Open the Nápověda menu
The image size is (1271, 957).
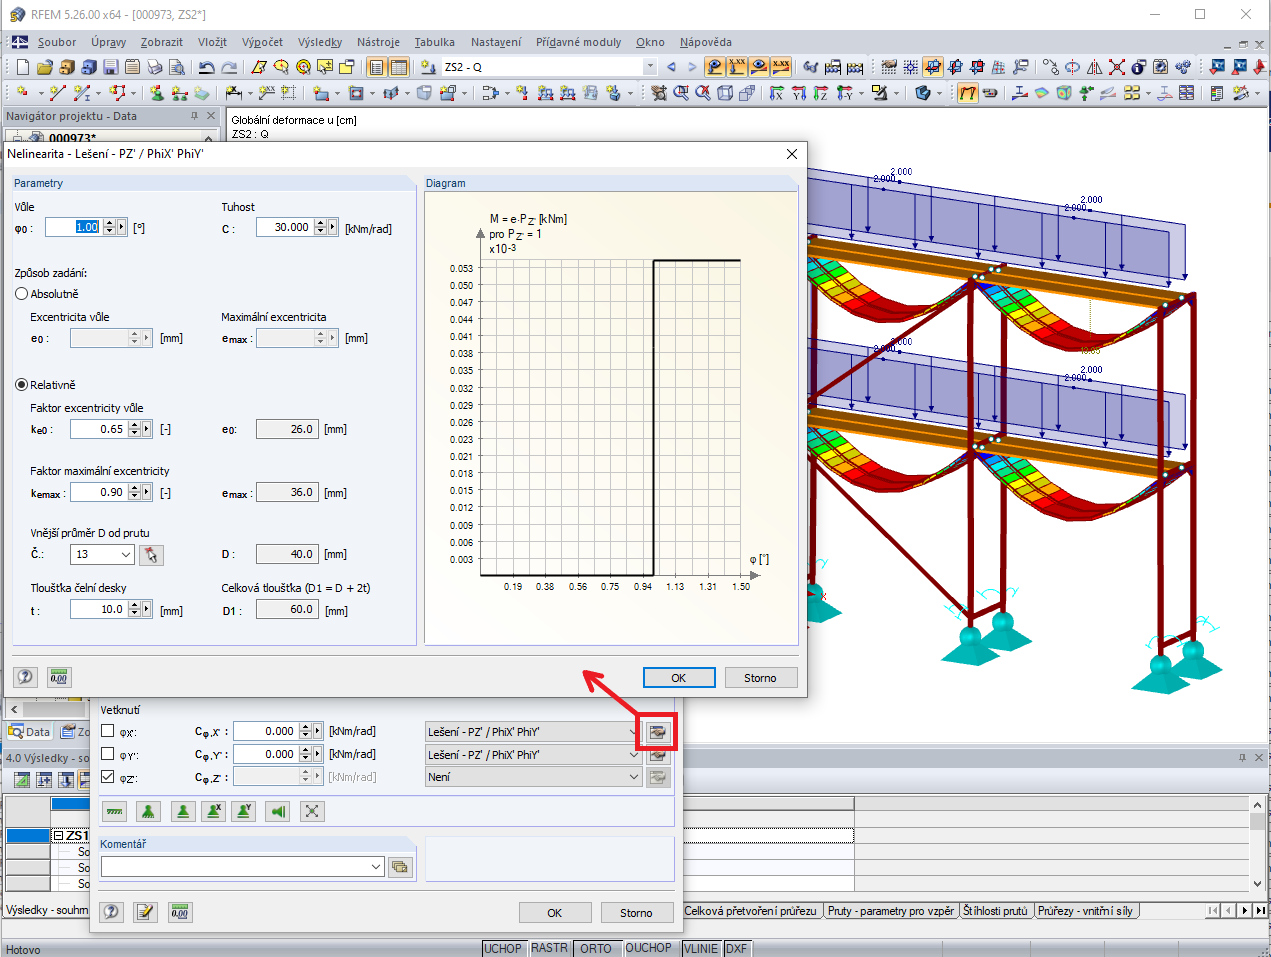[x=706, y=42]
